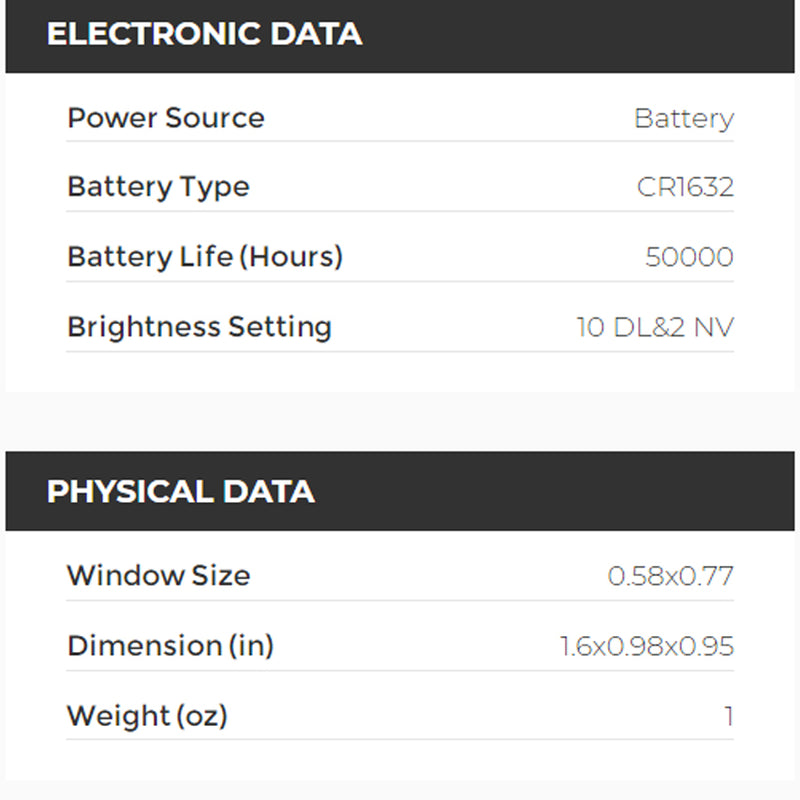Viewport: 800px width, 800px height.
Task: Click the (in) unit beside Dimension
Action: 252,646
